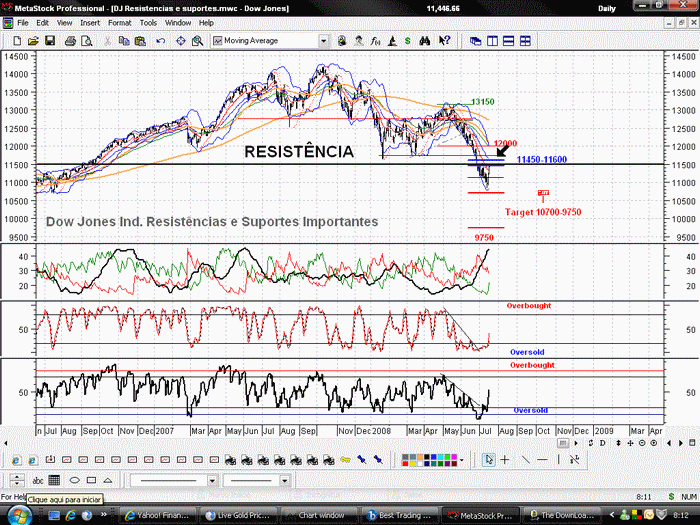Open the Help menu
Image resolution: width=700 pixels, height=525 pixels.
point(206,23)
